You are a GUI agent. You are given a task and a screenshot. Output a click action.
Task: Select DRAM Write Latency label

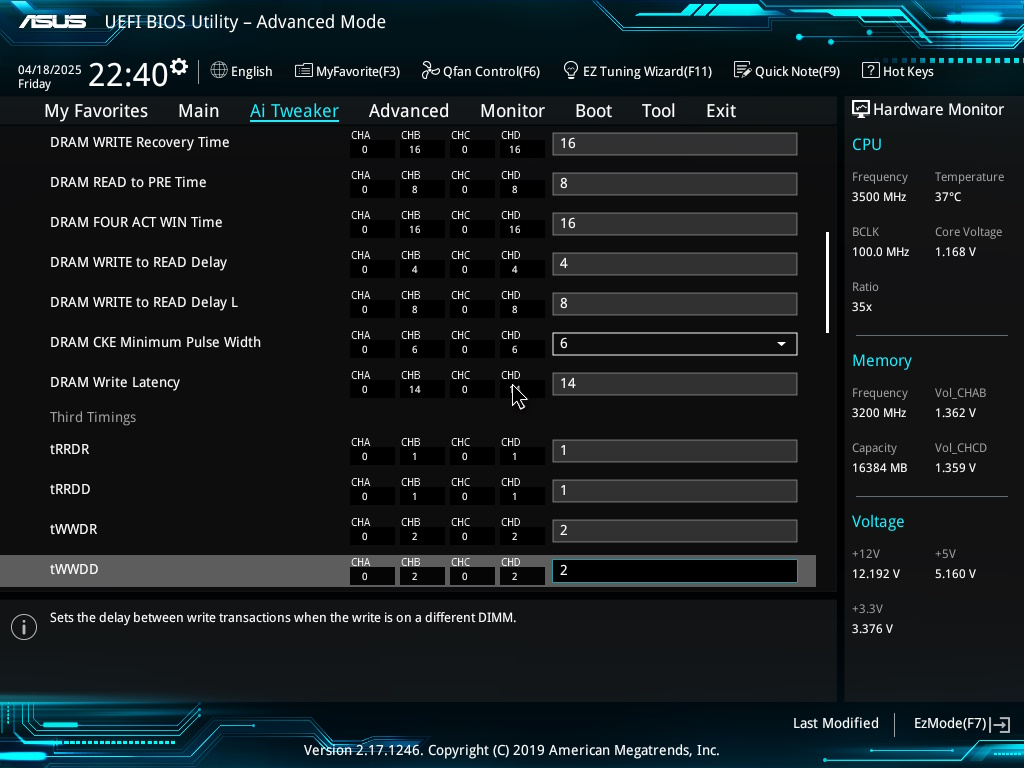click(115, 383)
